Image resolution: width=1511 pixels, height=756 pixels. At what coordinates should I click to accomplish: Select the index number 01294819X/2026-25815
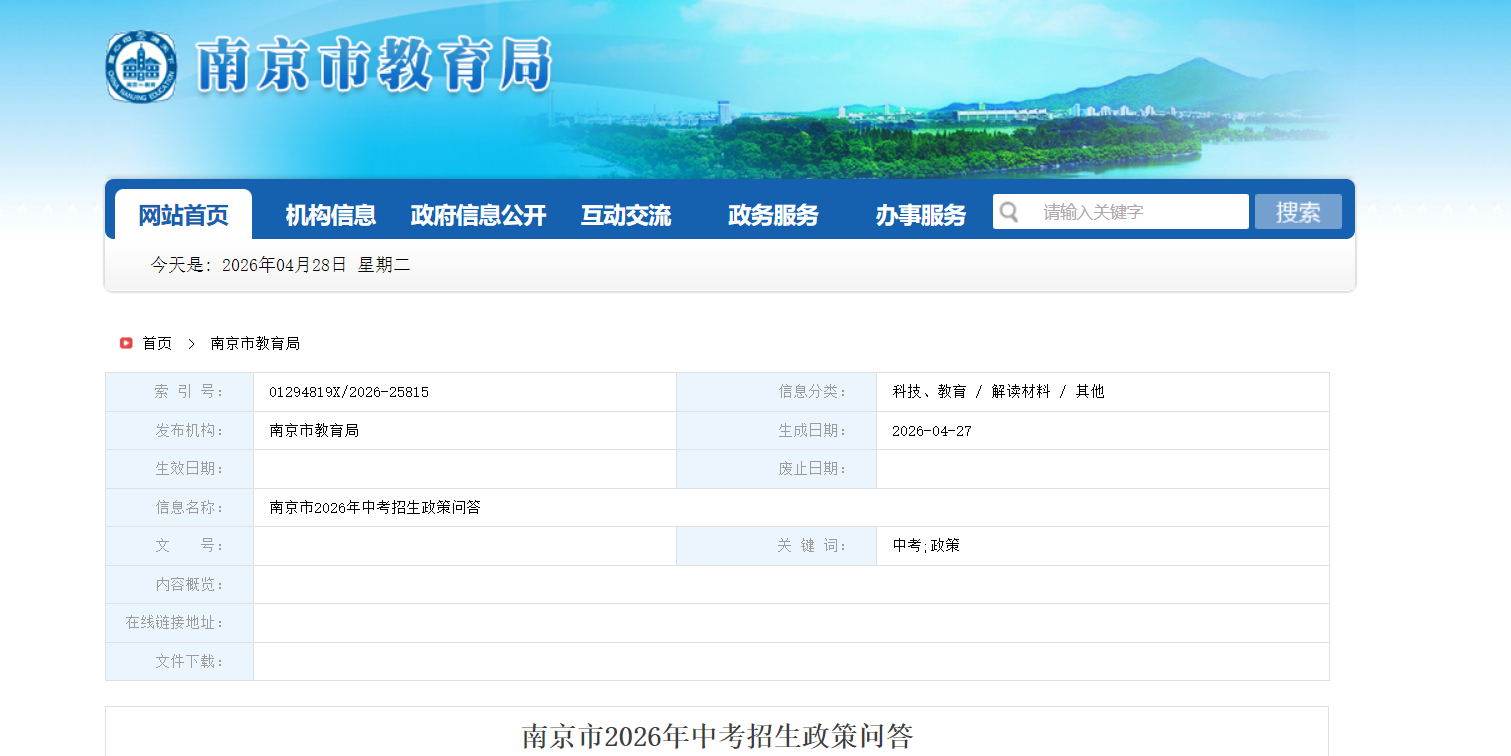click(349, 392)
